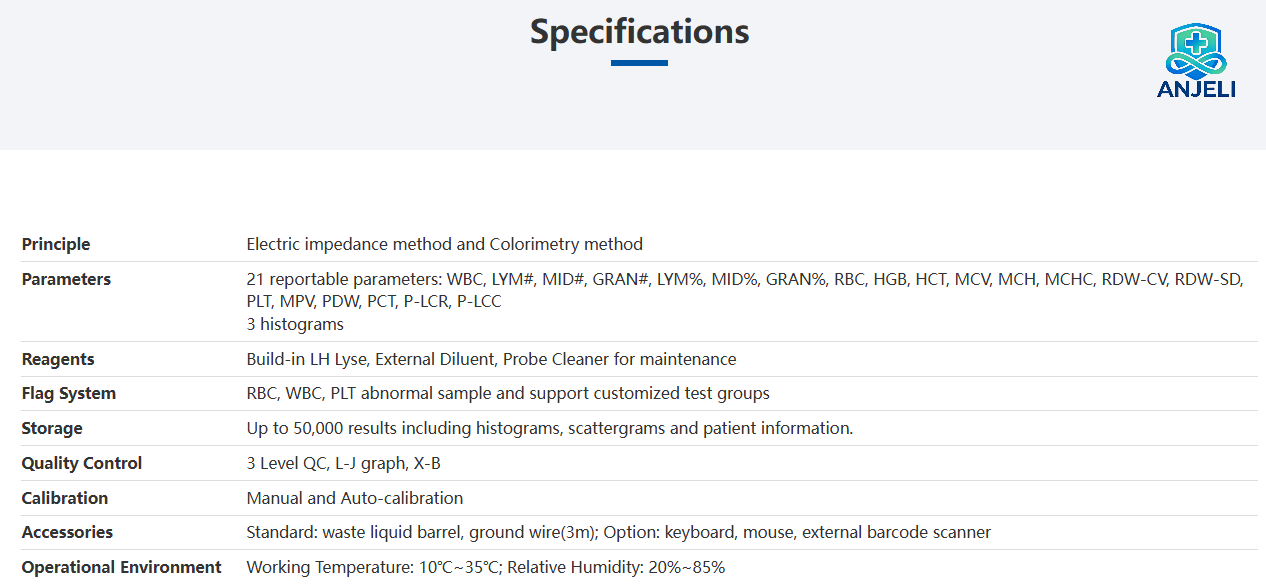Image resolution: width=1266 pixels, height=588 pixels.
Task: Select the Flag System label
Action: click(69, 394)
